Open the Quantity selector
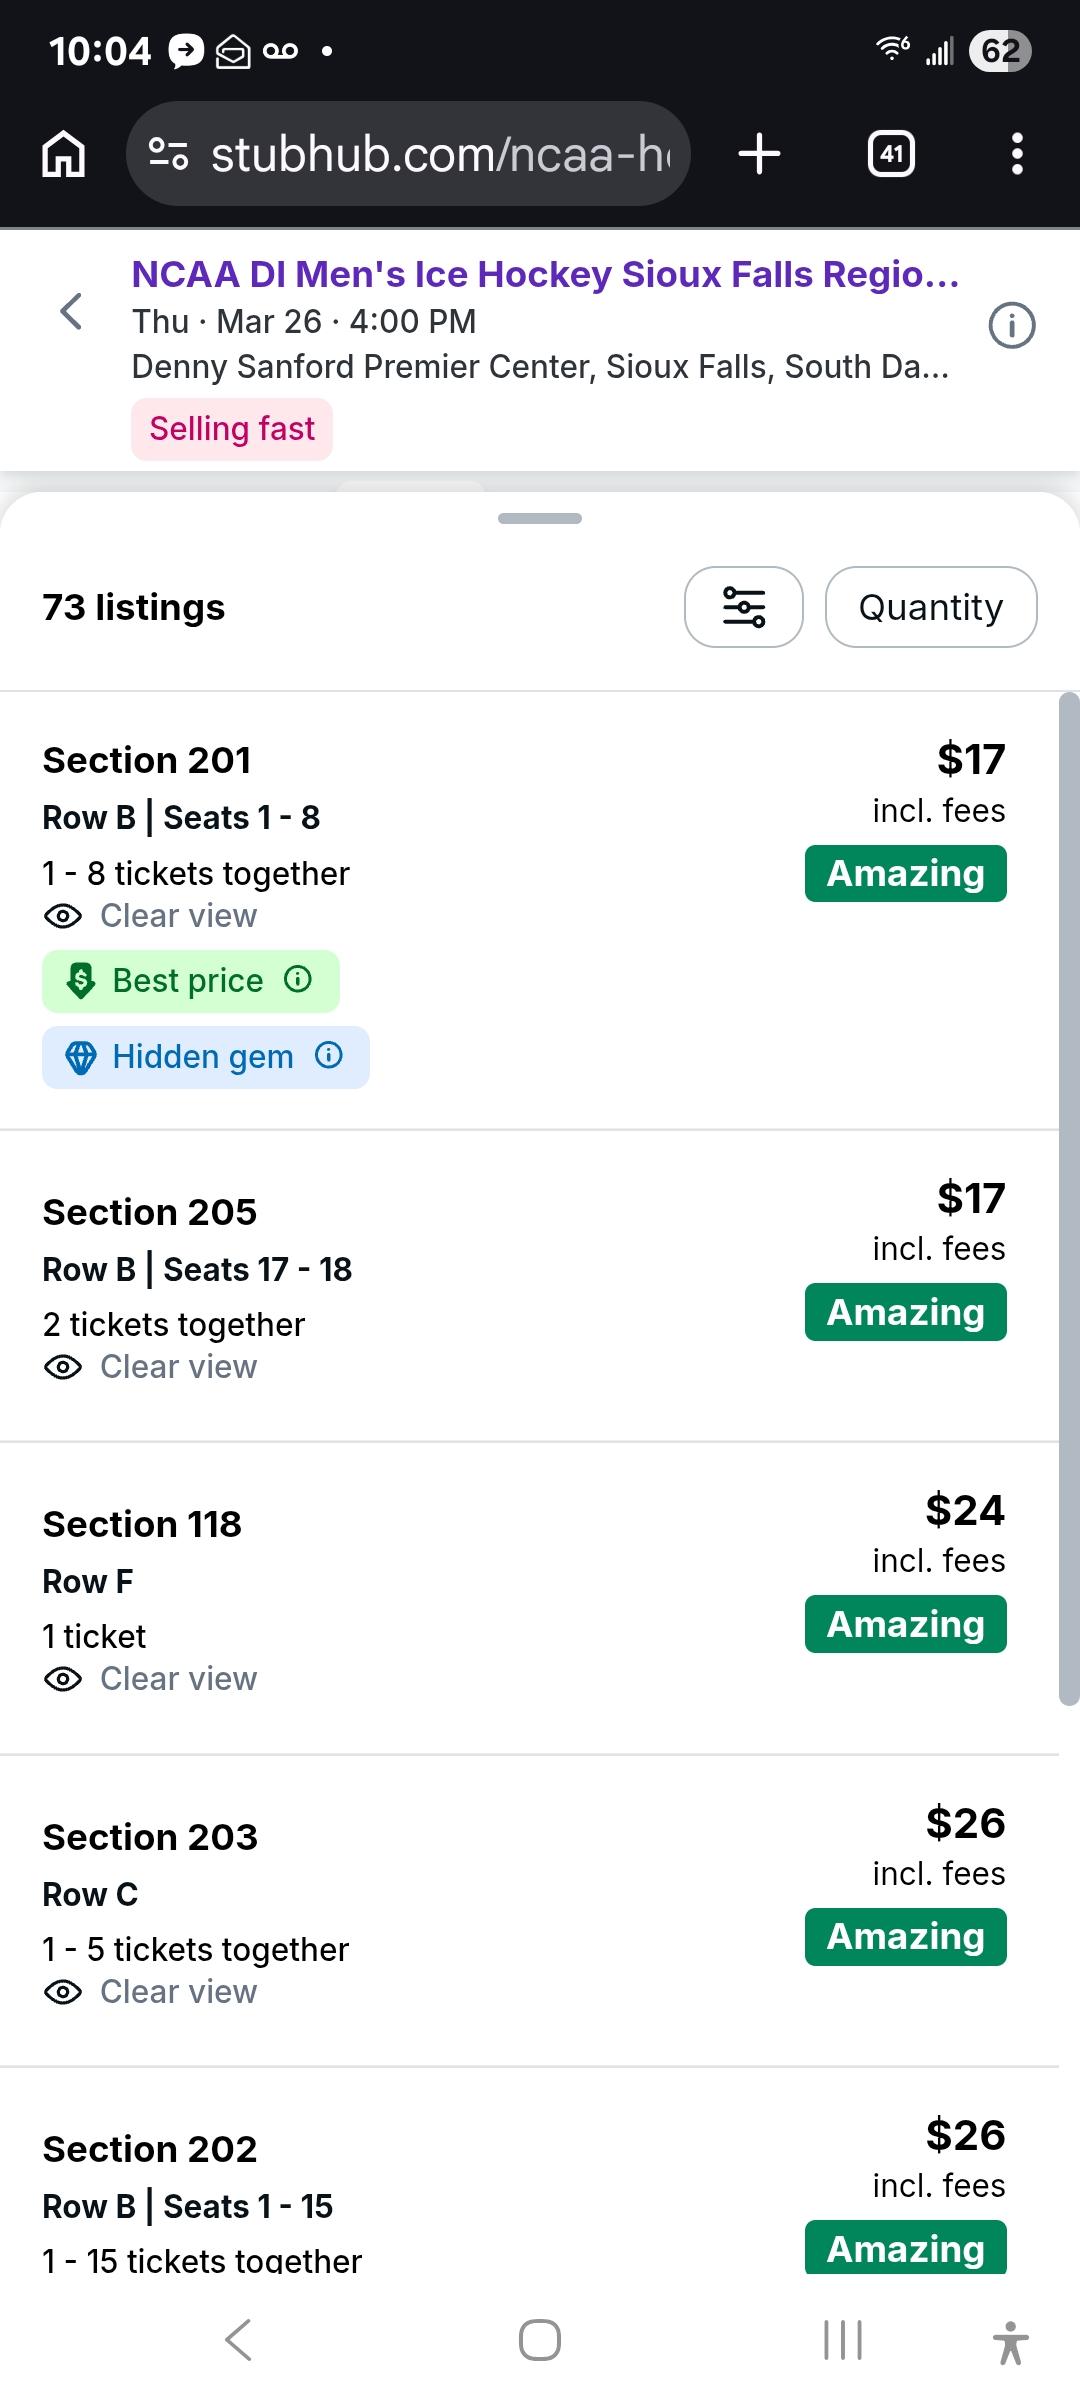 (930, 607)
